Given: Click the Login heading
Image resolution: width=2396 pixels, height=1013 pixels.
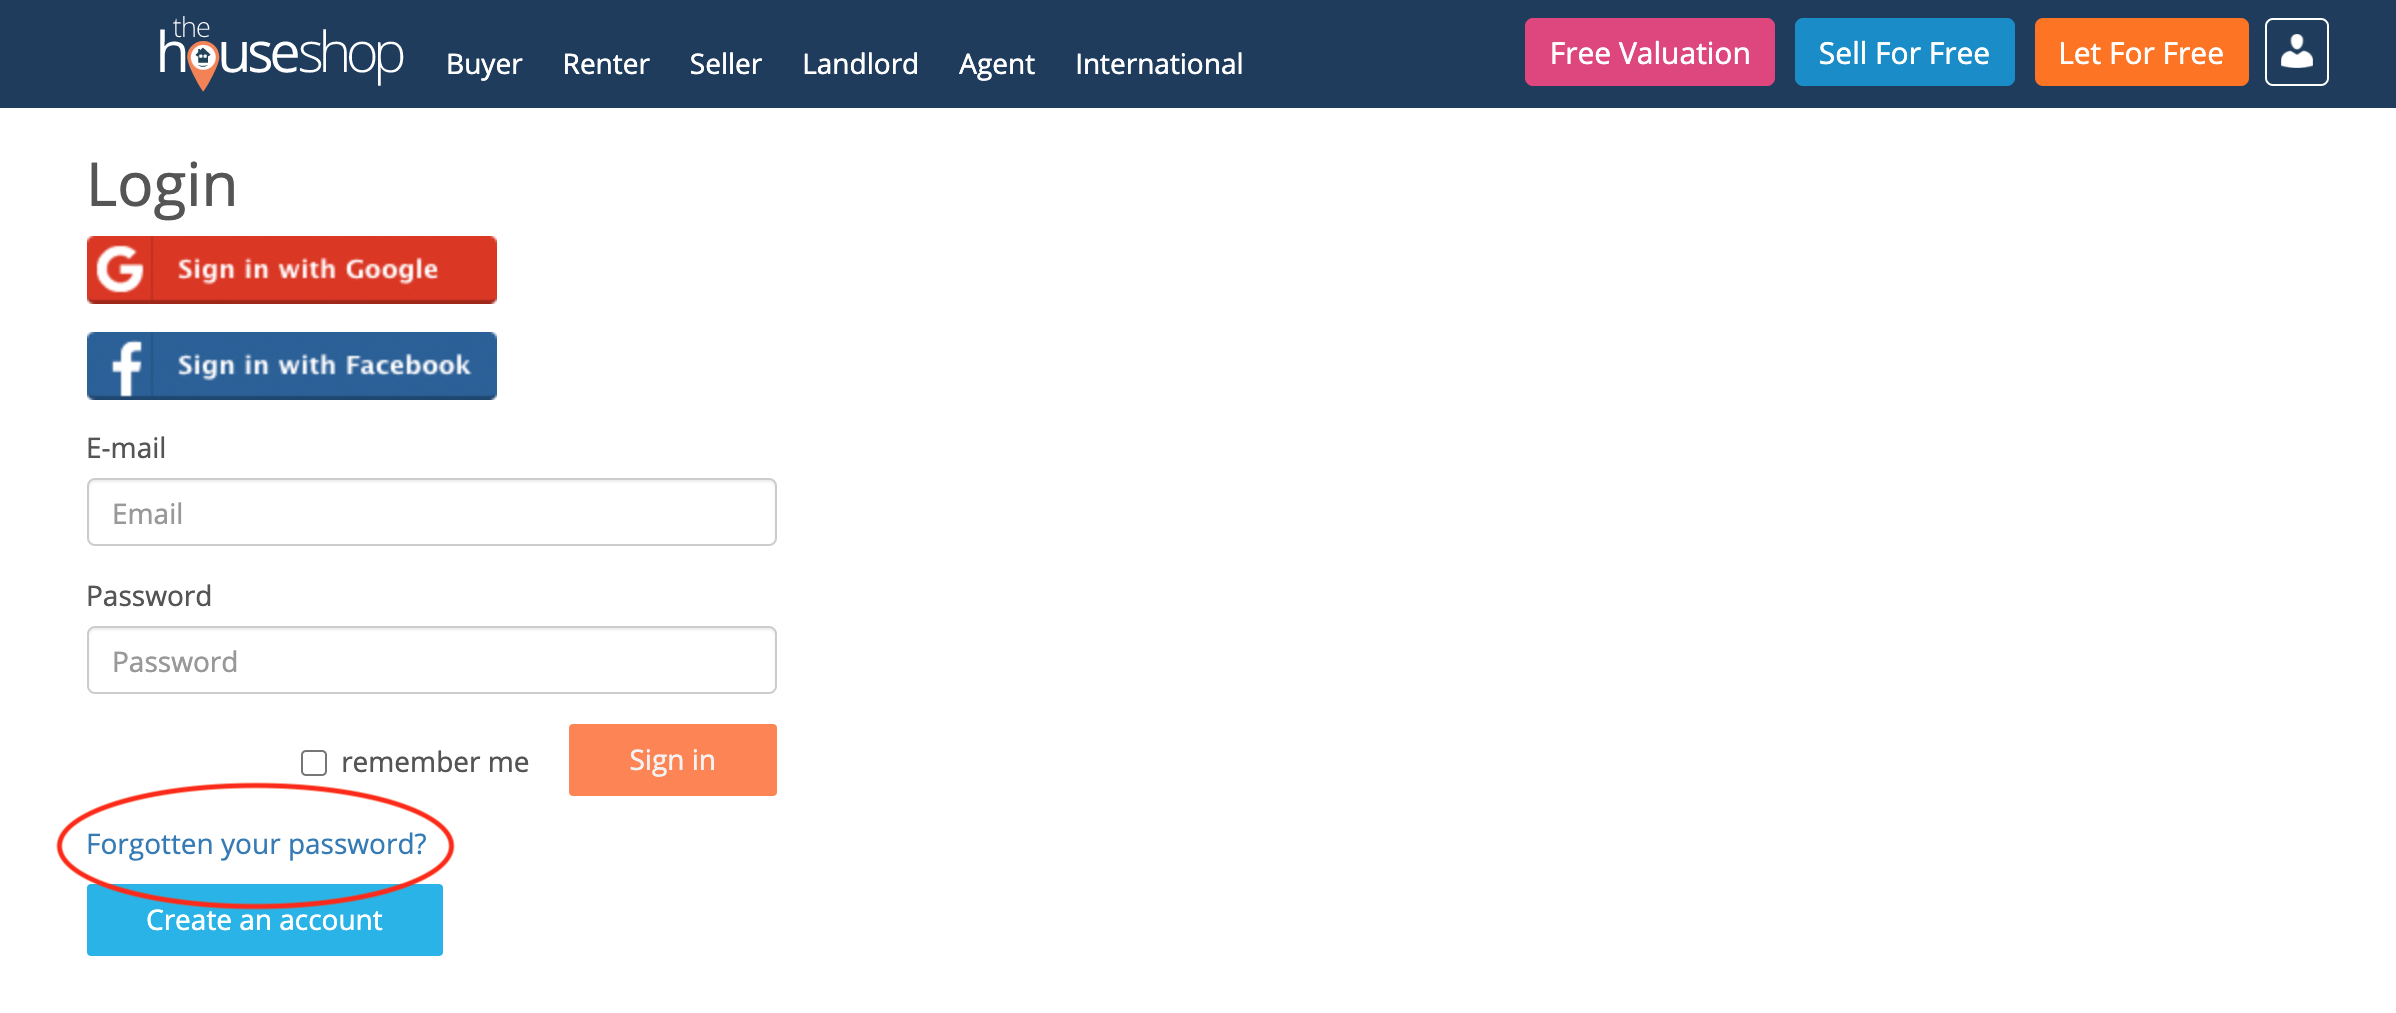Looking at the screenshot, I should point(162,186).
